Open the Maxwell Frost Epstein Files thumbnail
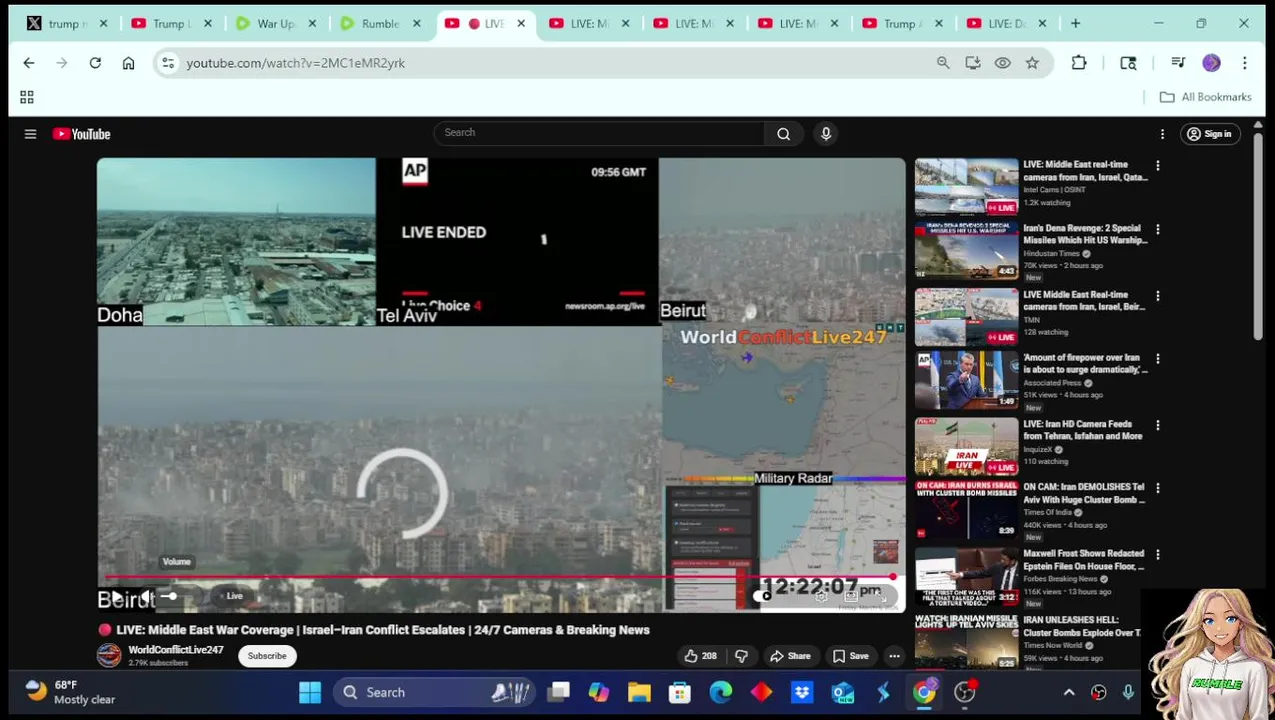Viewport: 1275px width, 720px height. point(966,576)
